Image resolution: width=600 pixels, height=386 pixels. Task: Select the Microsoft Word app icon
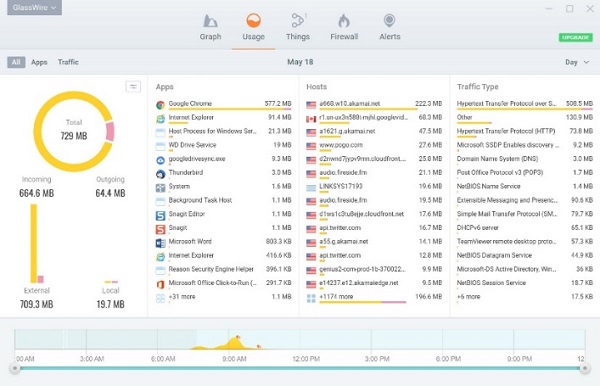click(160, 243)
